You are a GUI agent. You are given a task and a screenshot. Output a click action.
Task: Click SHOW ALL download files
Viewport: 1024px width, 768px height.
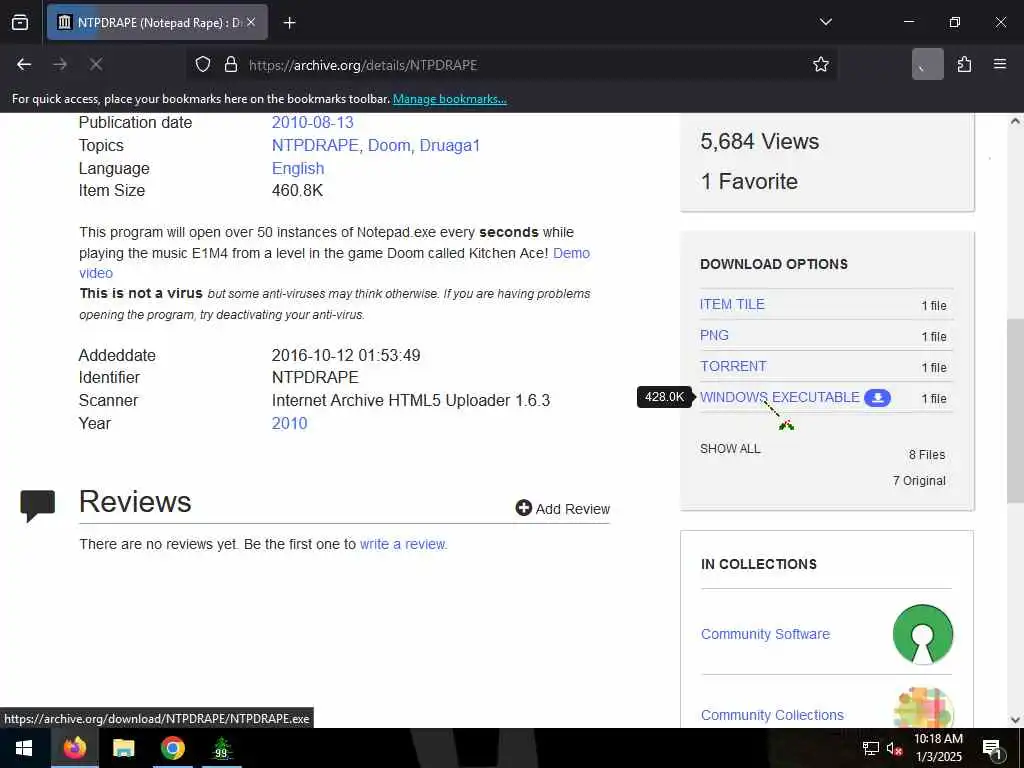point(730,449)
